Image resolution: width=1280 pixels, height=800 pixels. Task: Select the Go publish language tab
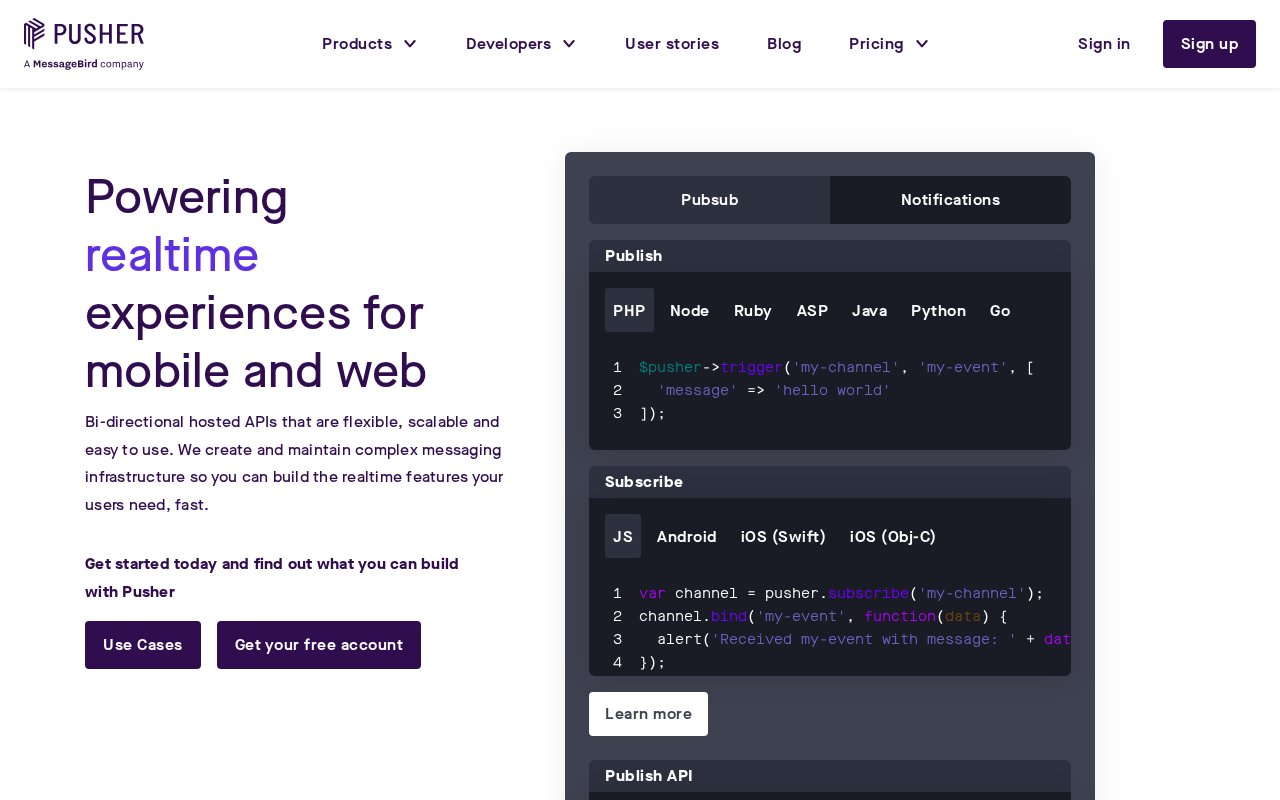(1000, 310)
